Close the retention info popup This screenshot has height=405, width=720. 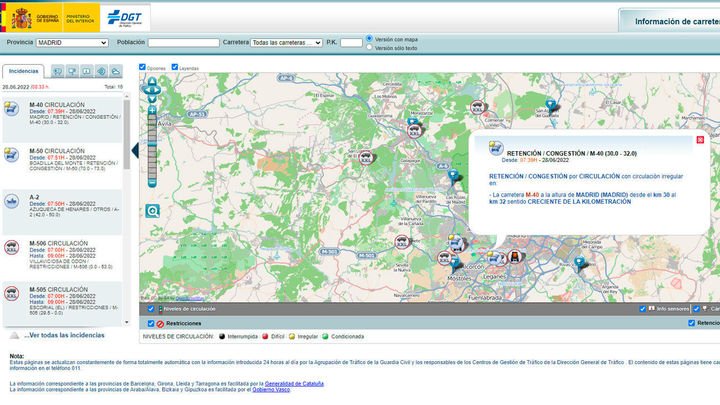[x=700, y=140]
